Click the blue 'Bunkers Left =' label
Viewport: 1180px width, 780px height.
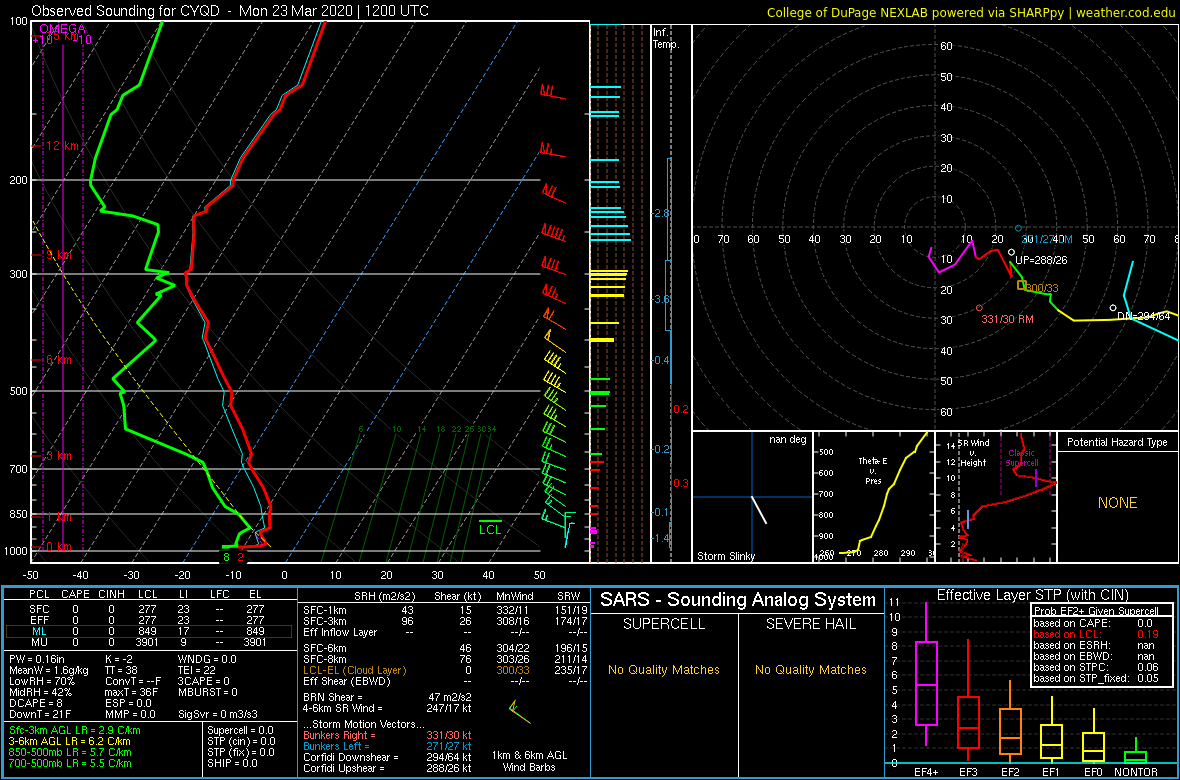coord(338,745)
